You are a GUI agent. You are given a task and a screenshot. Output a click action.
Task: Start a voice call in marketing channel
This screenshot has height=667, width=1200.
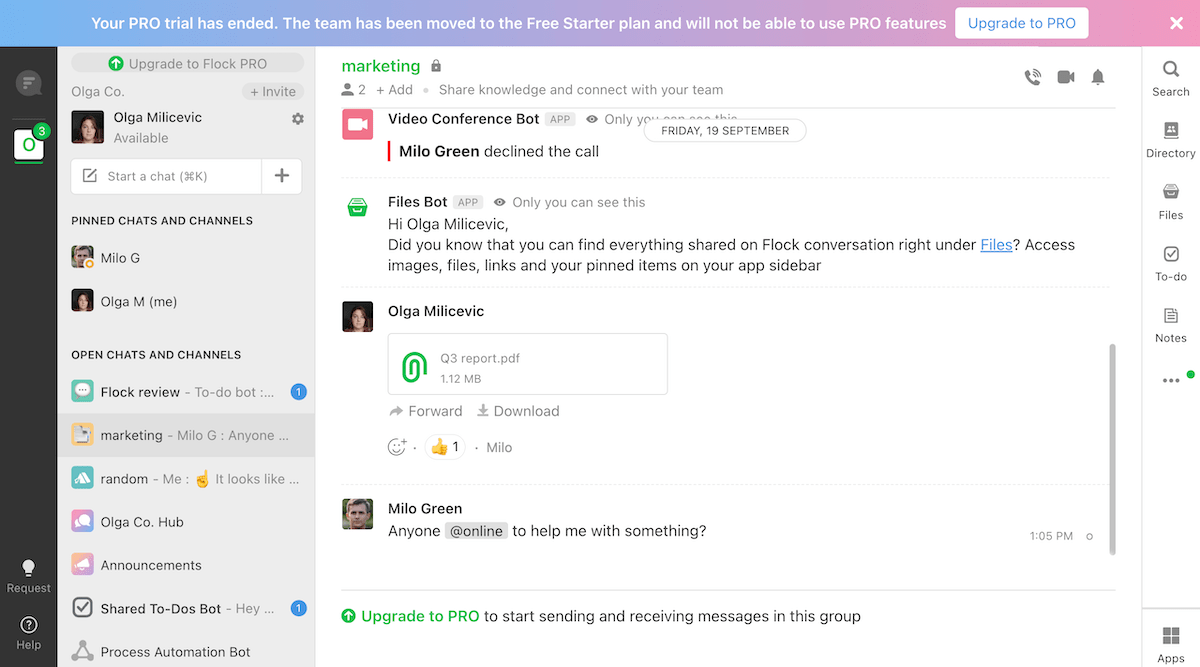click(x=1033, y=77)
